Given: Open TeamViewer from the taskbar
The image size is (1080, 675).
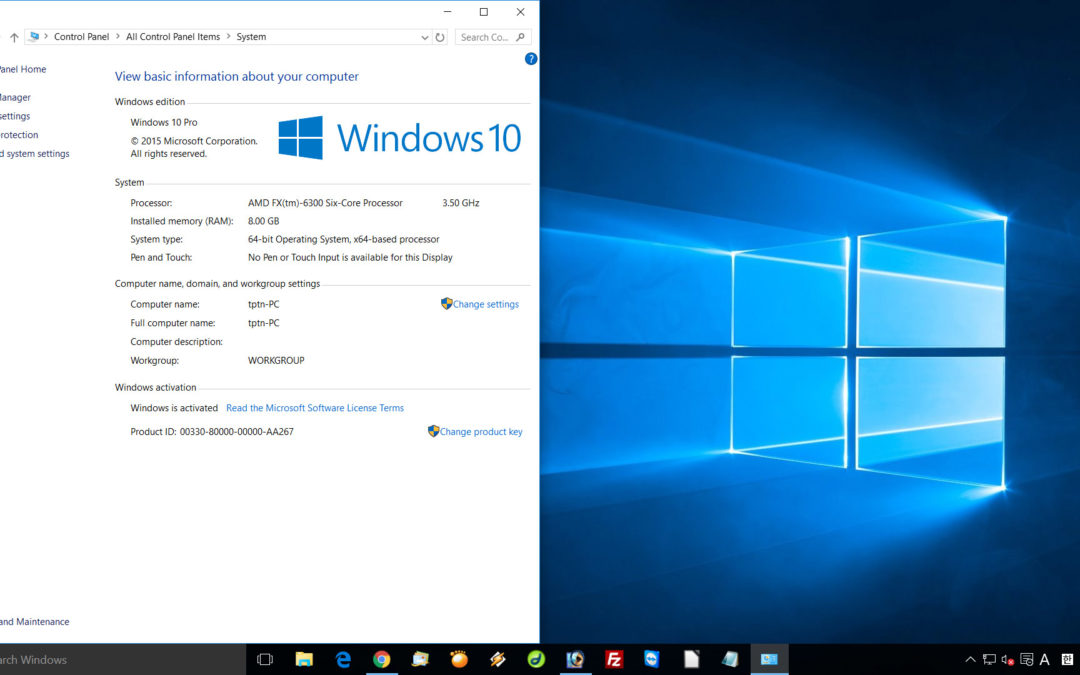Looking at the screenshot, I should point(652,659).
